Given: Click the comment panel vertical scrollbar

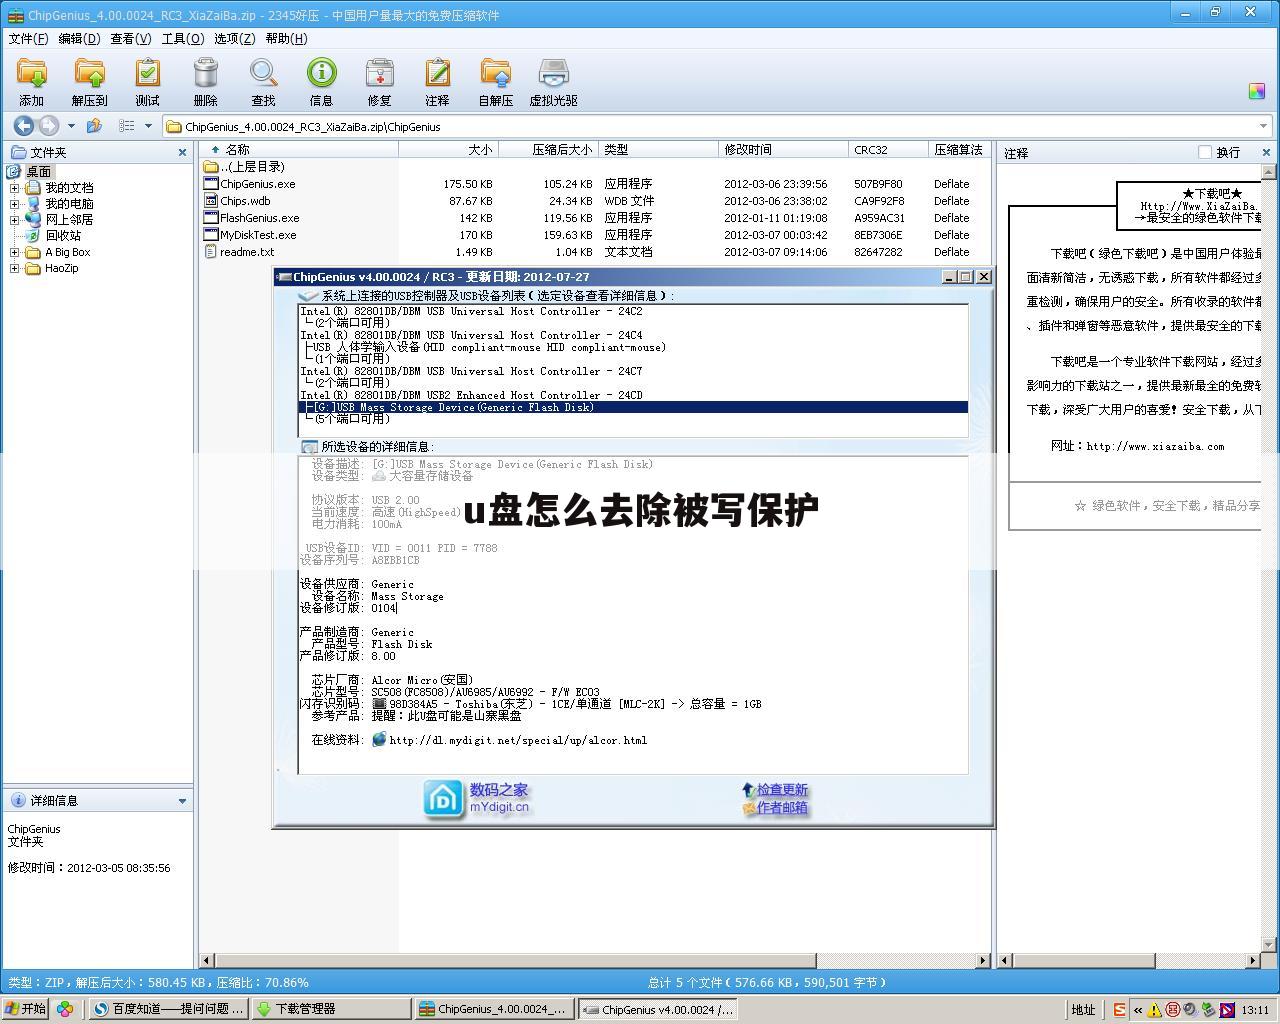Looking at the screenshot, I should 1270,558.
